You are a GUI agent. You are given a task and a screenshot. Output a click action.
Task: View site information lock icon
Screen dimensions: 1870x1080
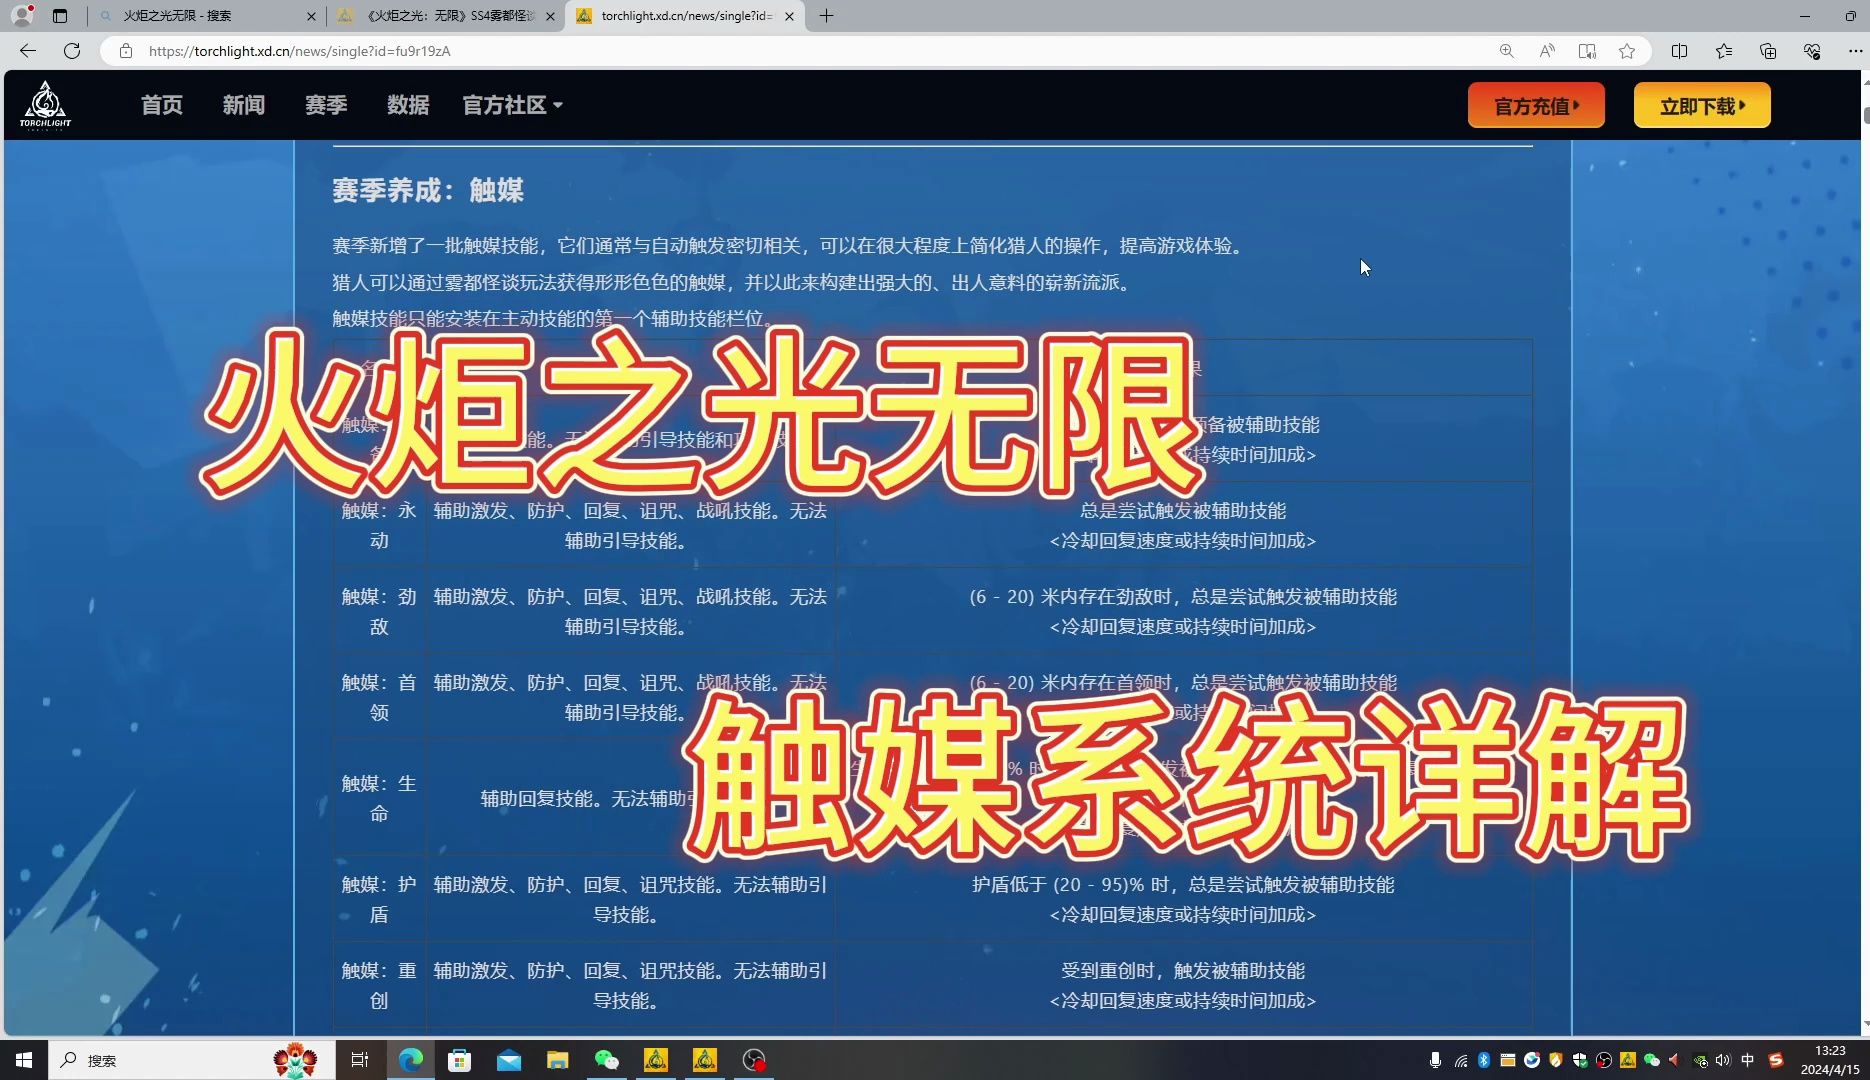[x=126, y=51]
